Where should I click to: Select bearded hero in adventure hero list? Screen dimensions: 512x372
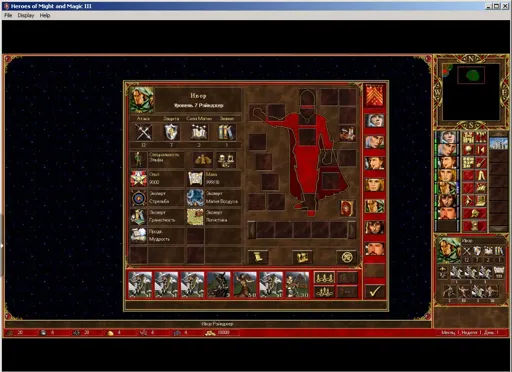click(x=447, y=213)
